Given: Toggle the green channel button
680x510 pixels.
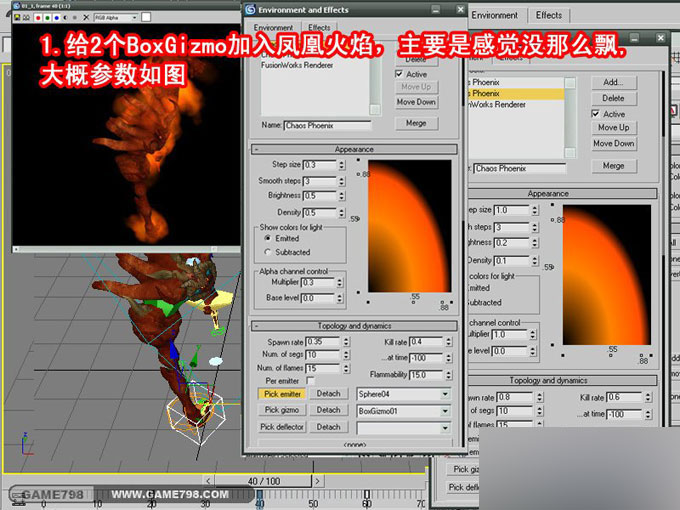Looking at the screenshot, I should 47,17.
